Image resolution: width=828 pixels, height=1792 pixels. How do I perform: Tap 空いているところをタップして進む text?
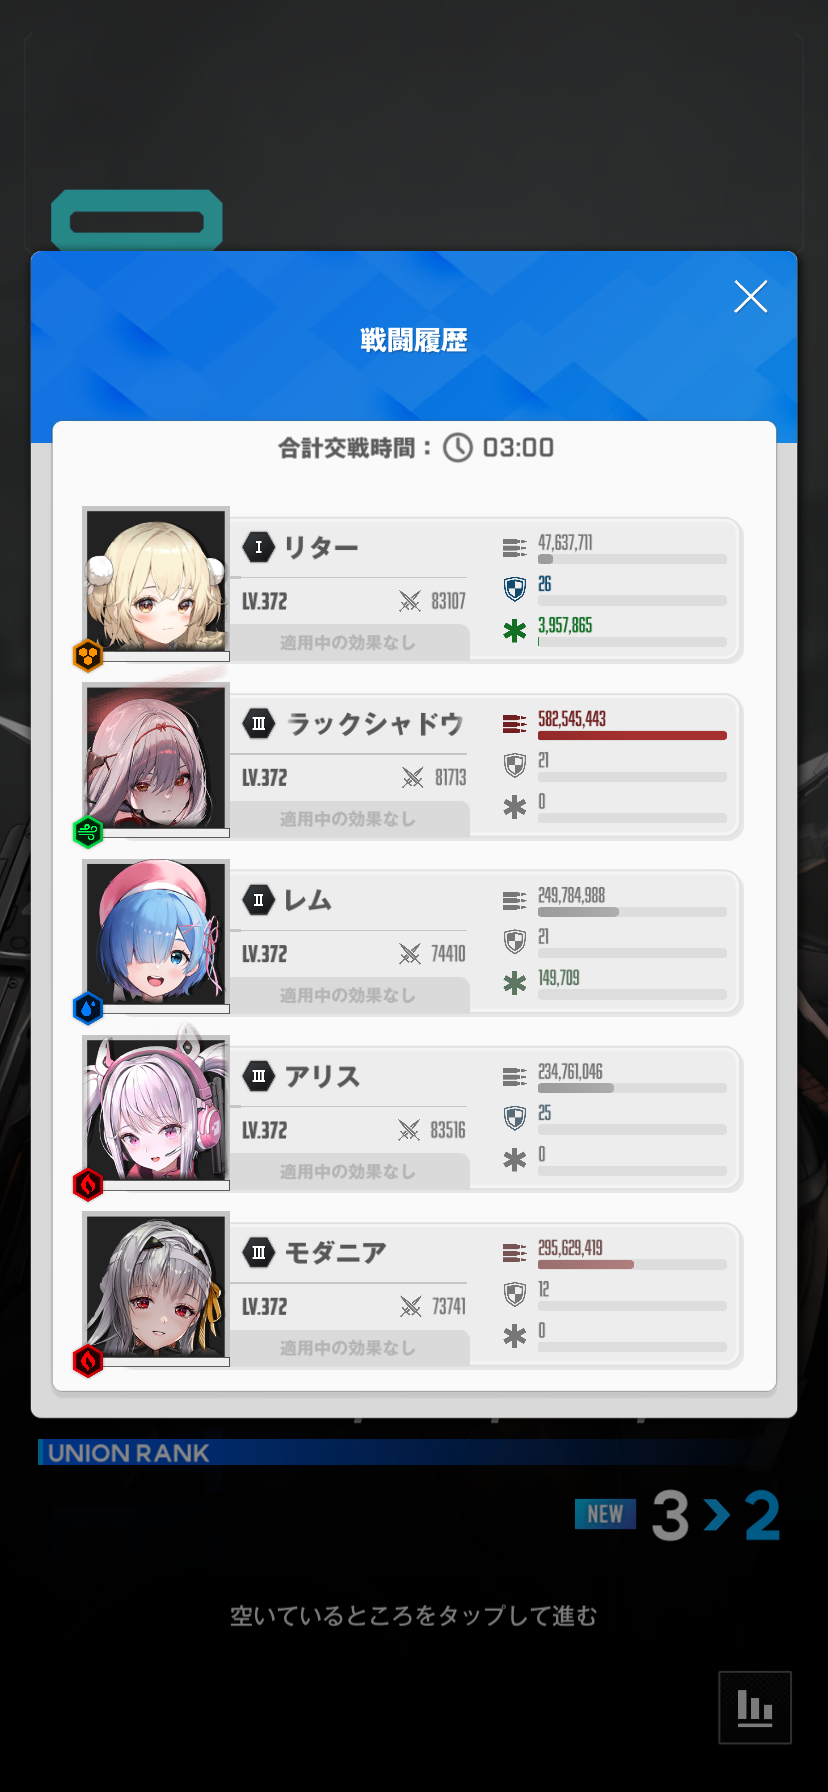pos(413,1616)
